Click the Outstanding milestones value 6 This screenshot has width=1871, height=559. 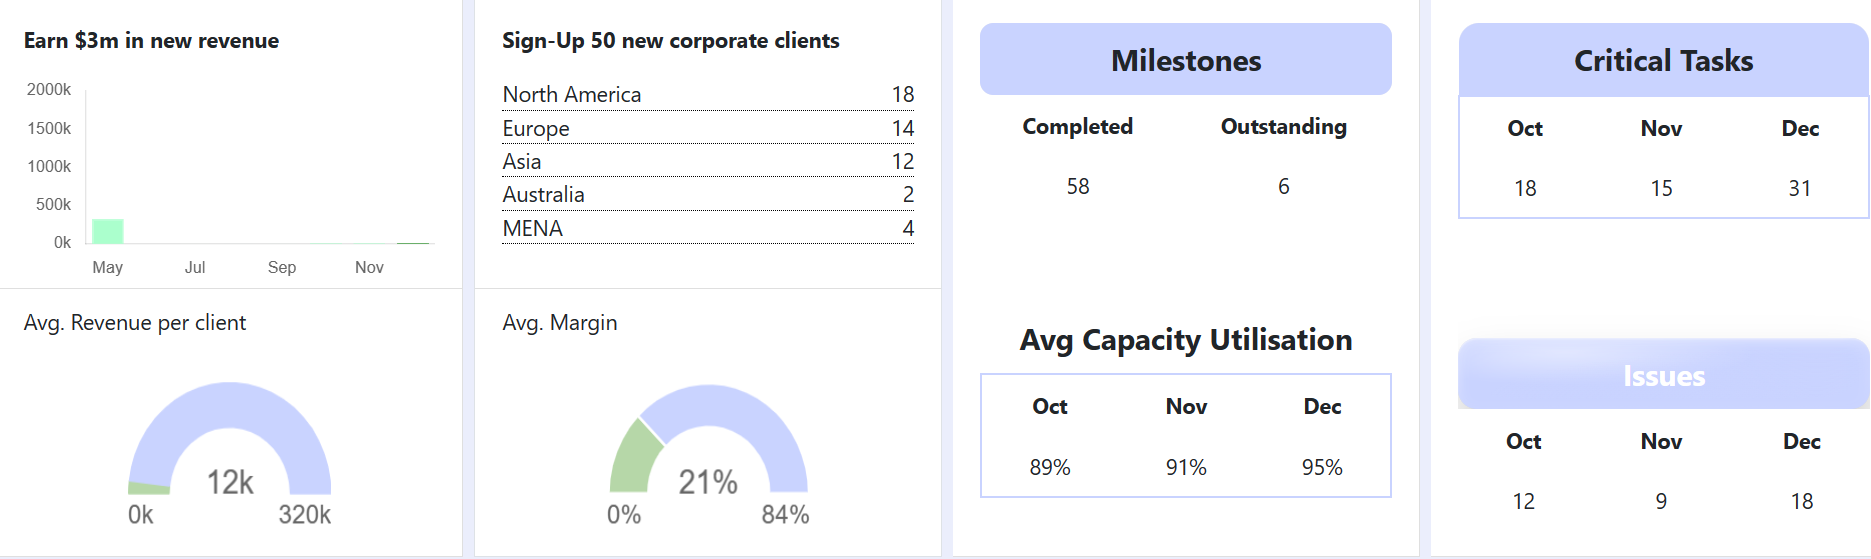tap(1283, 187)
